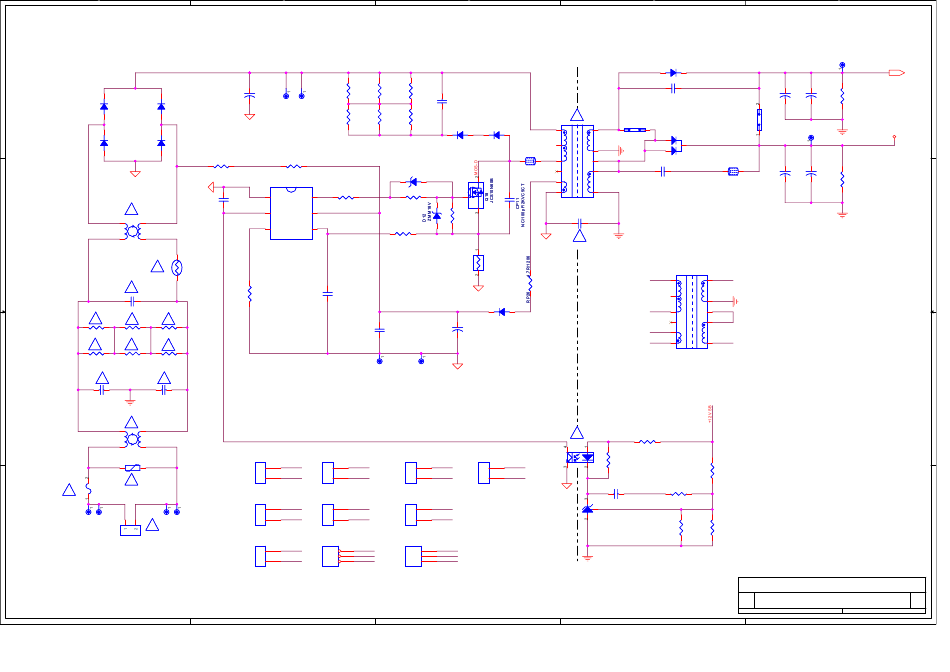
Task: Select the ferrite bead left of the transformer
Action: pos(530,161)
